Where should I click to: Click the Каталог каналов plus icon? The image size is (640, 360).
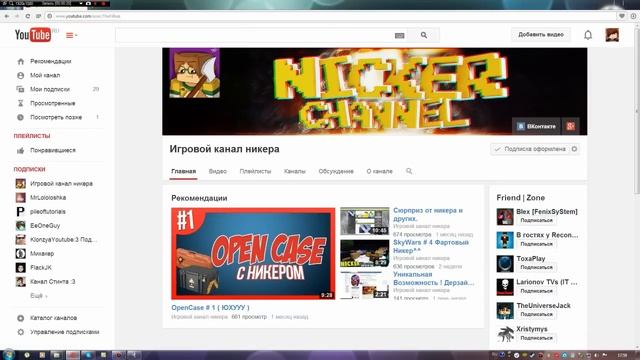(21, 318)
